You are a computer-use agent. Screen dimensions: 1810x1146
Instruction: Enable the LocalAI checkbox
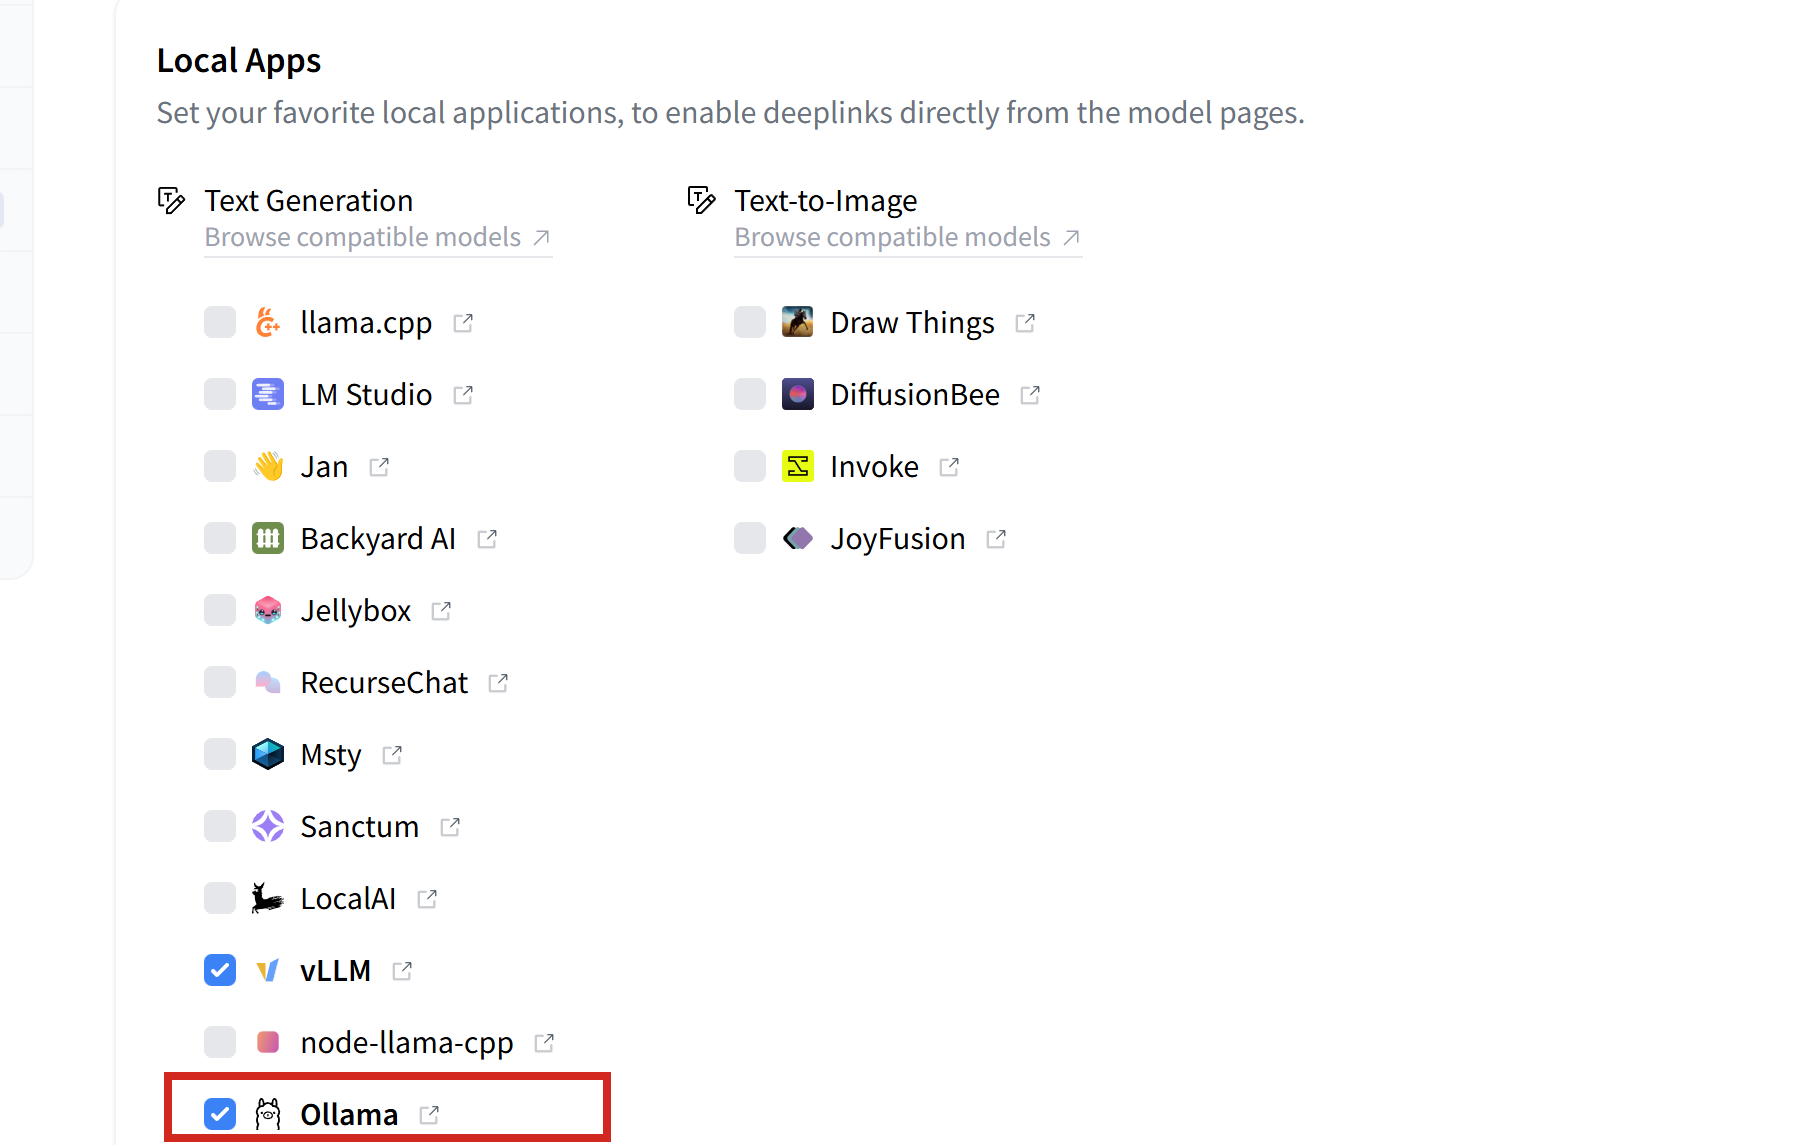point(220,899)
